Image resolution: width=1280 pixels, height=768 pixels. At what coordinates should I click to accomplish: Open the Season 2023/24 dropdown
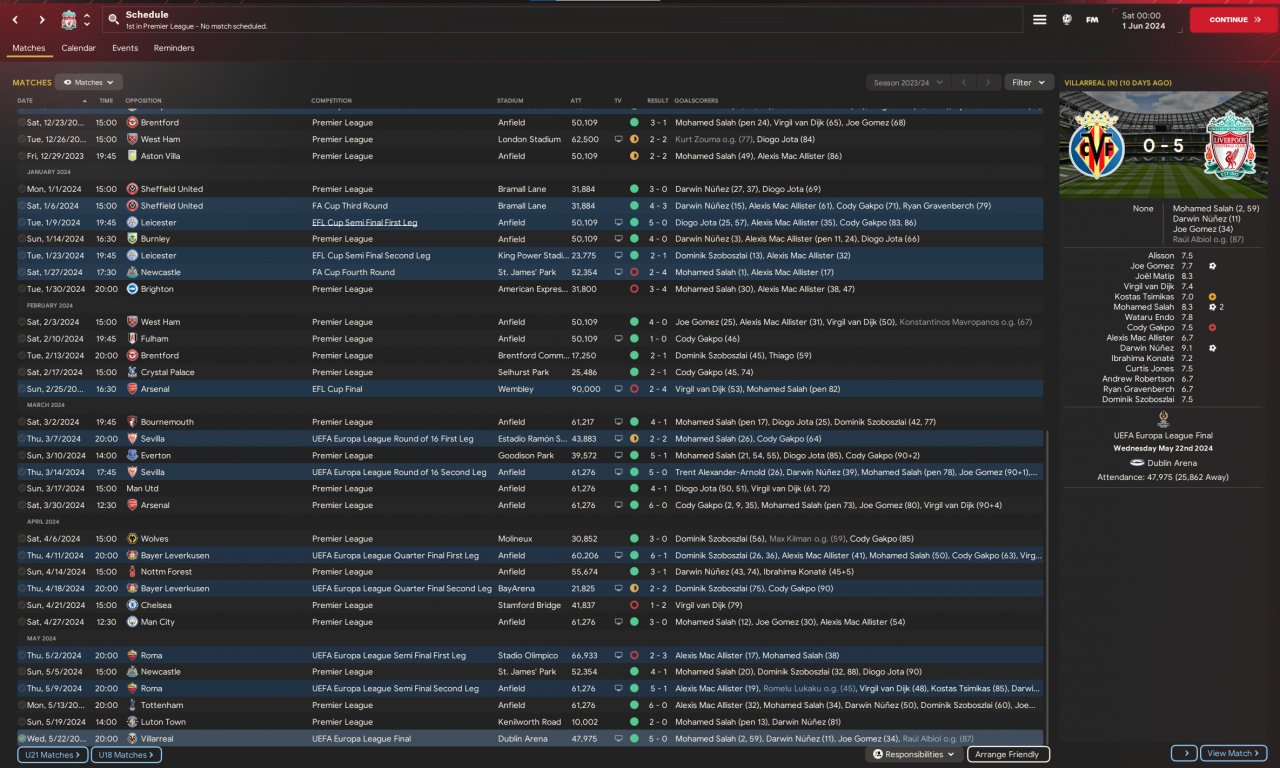908,82
